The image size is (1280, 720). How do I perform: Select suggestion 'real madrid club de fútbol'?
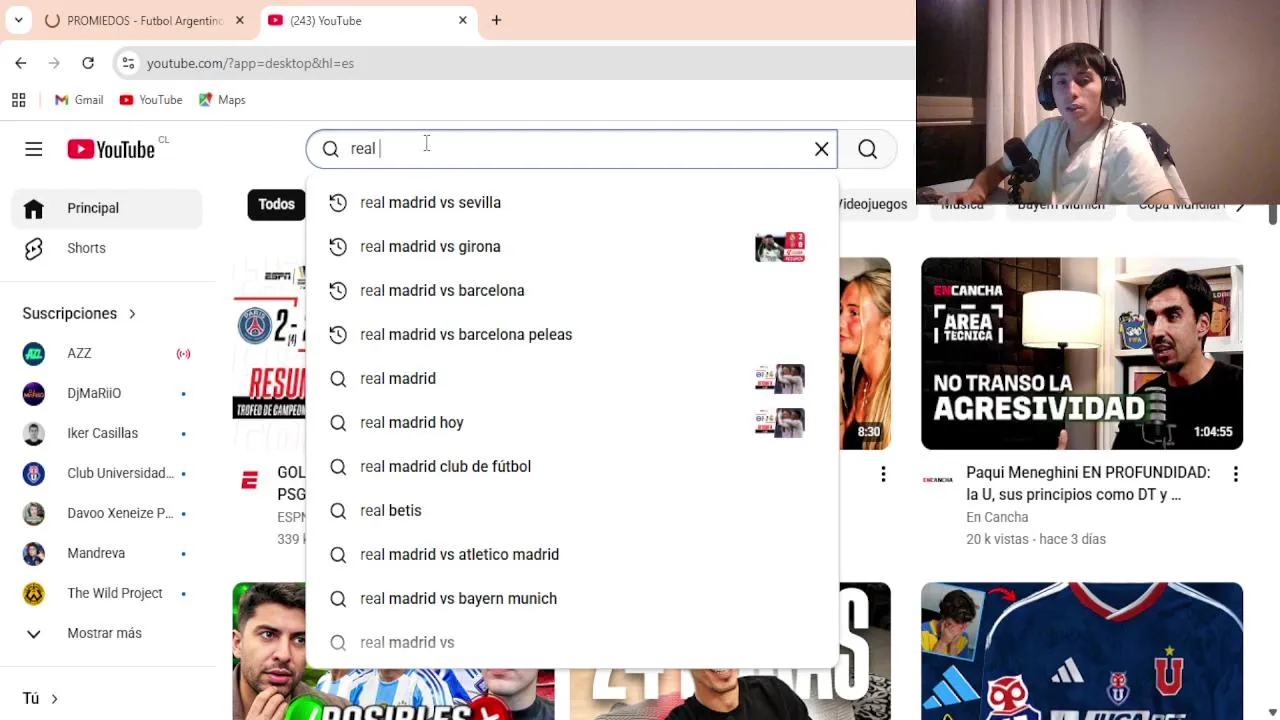tap(571, 466)
